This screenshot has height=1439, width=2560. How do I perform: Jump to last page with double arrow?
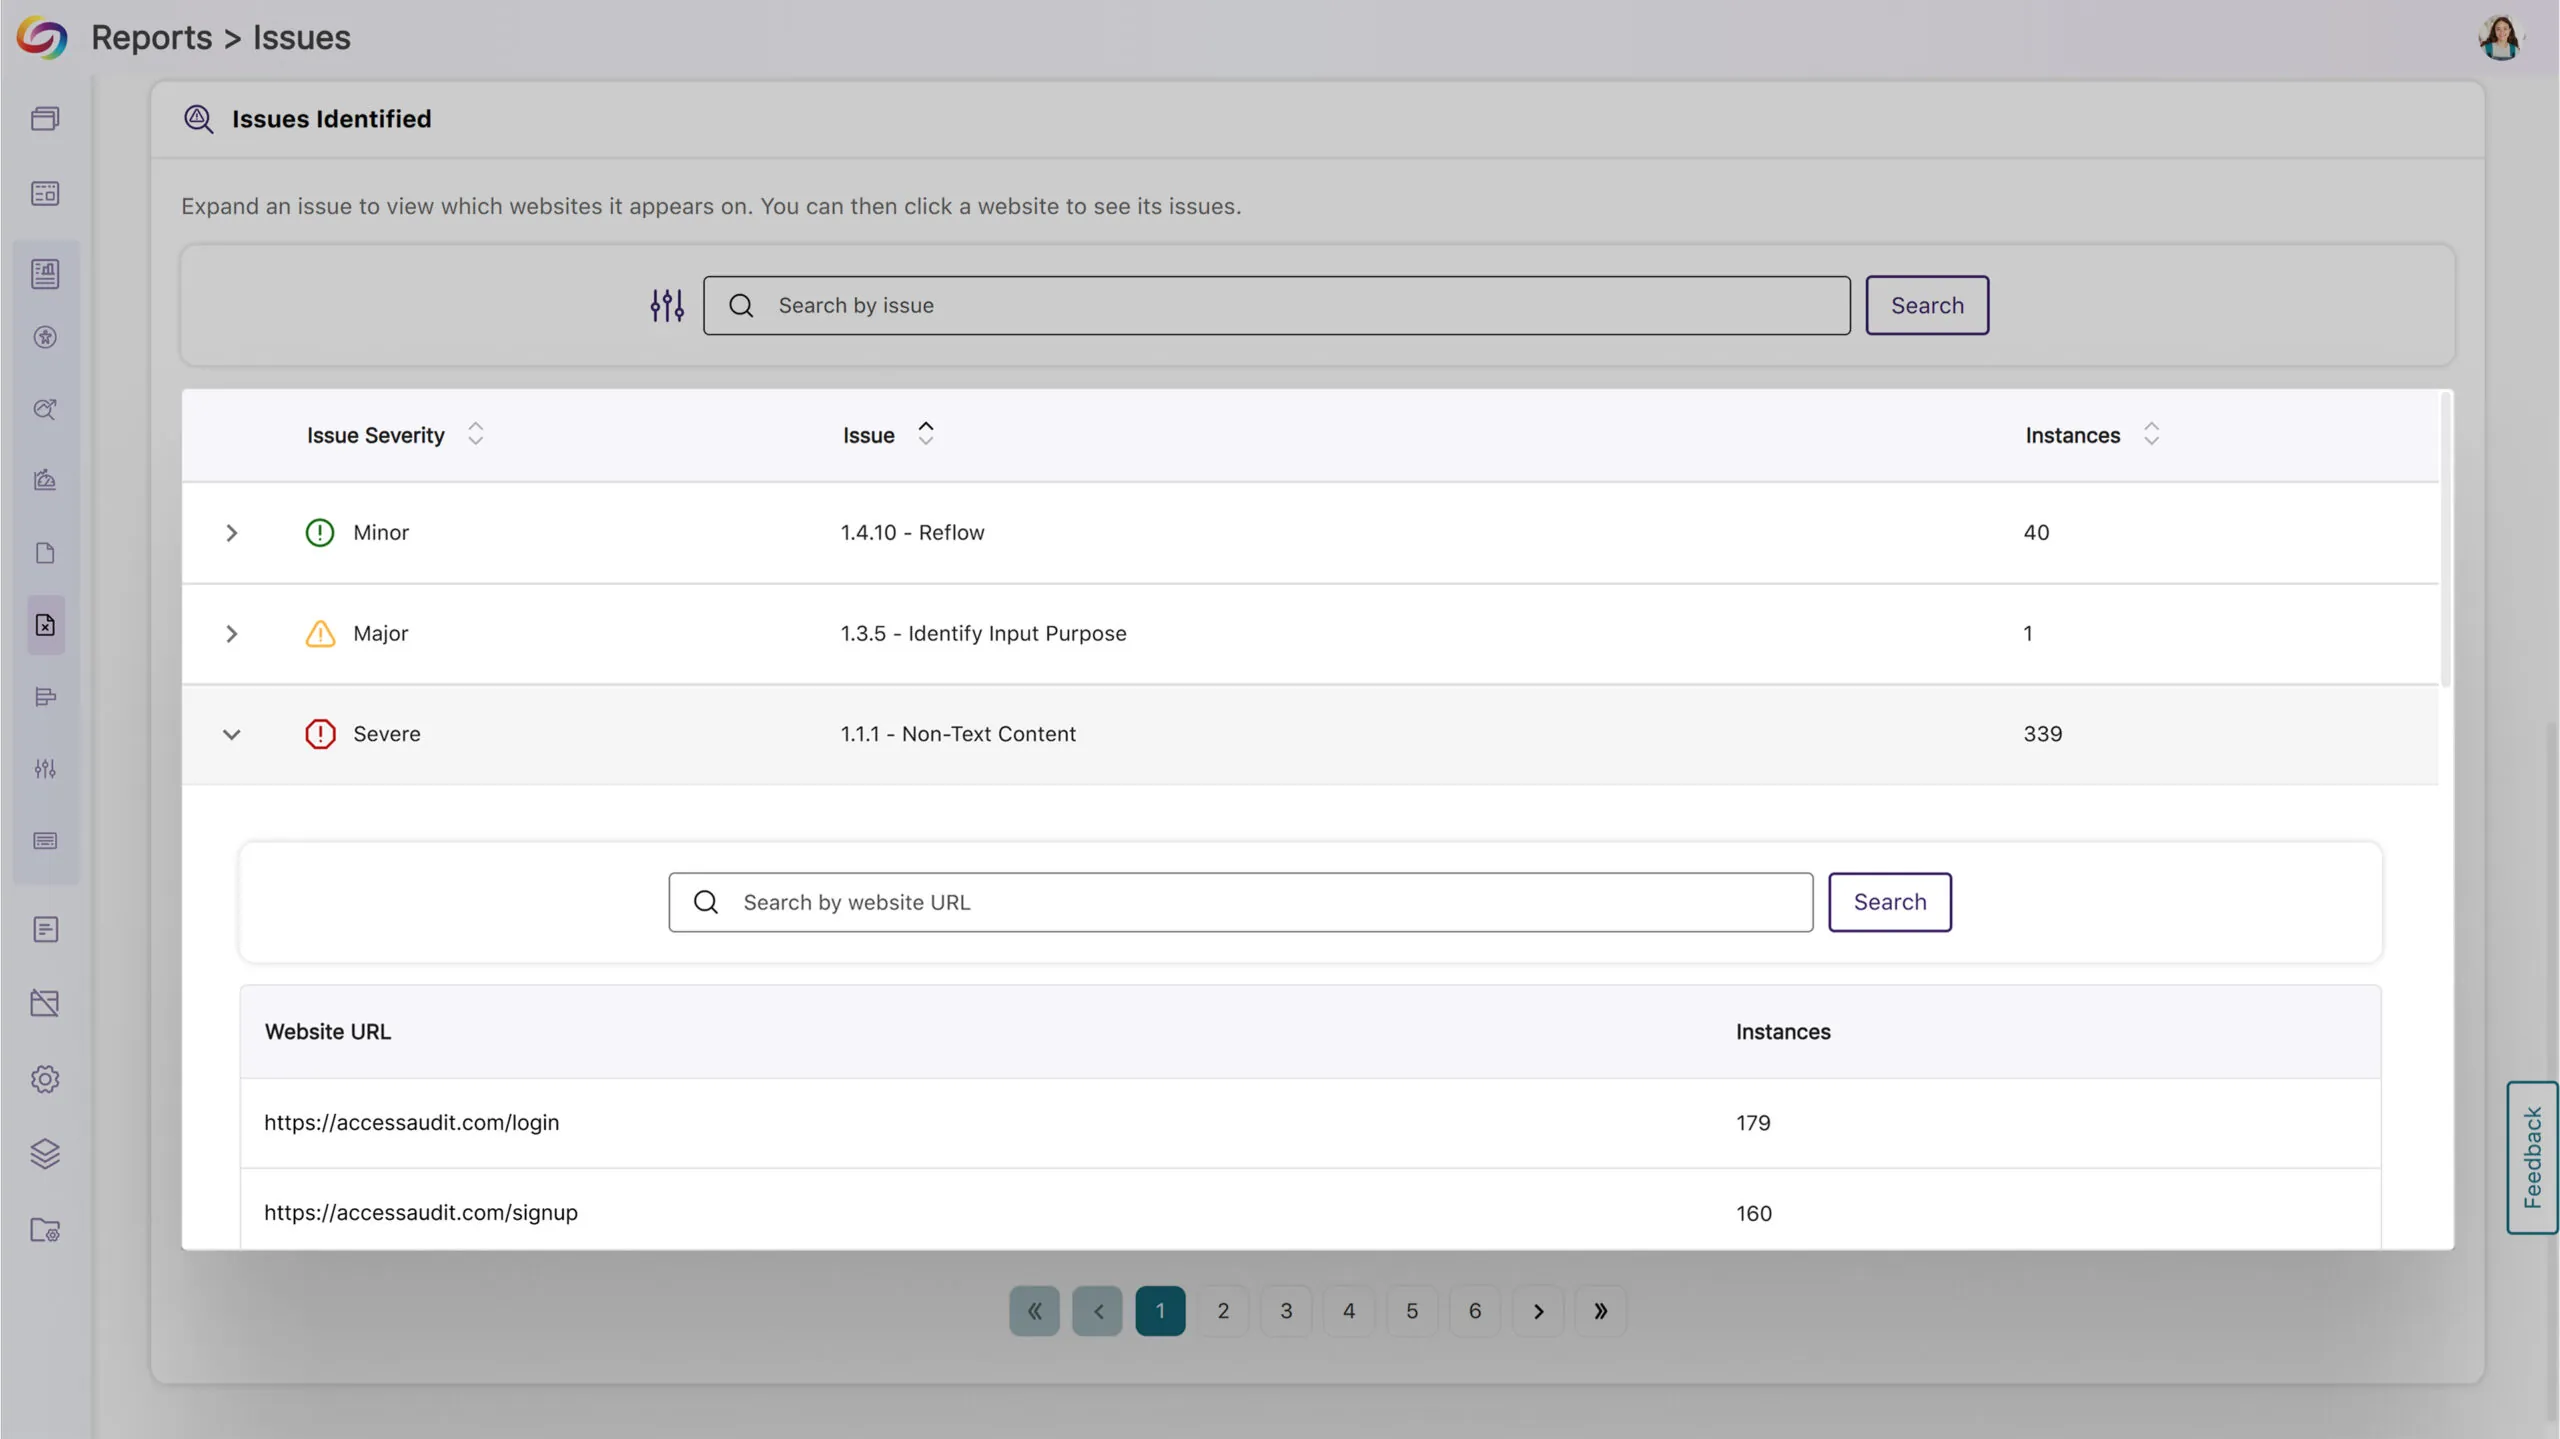click(1600, 1311)
